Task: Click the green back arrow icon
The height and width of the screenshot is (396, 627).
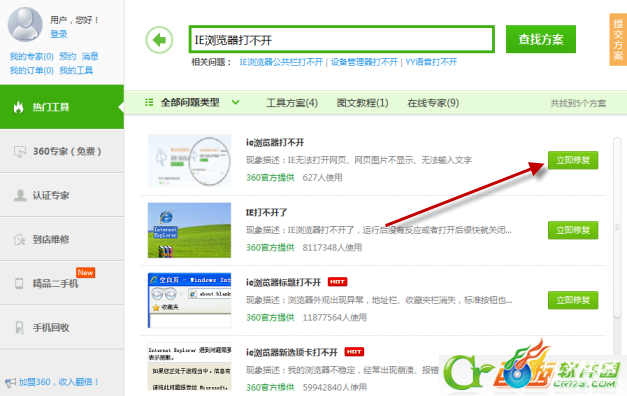Action: point(159,40)
